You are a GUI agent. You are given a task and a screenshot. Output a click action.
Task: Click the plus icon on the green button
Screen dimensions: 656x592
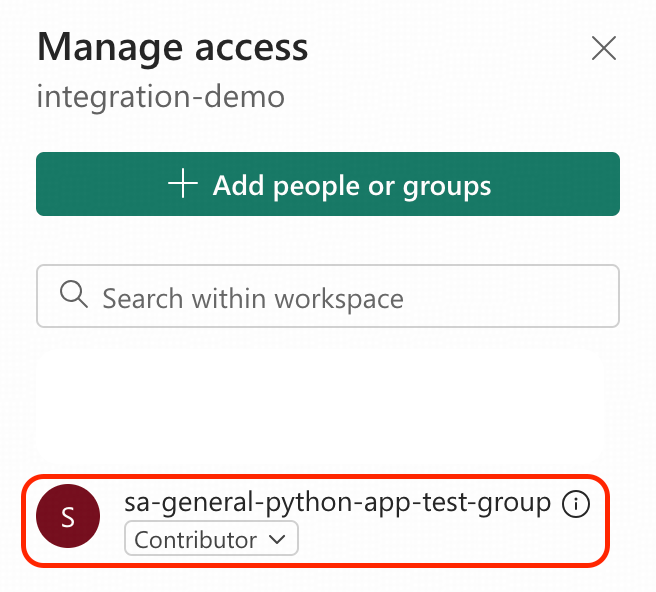(x=182, y=185)
